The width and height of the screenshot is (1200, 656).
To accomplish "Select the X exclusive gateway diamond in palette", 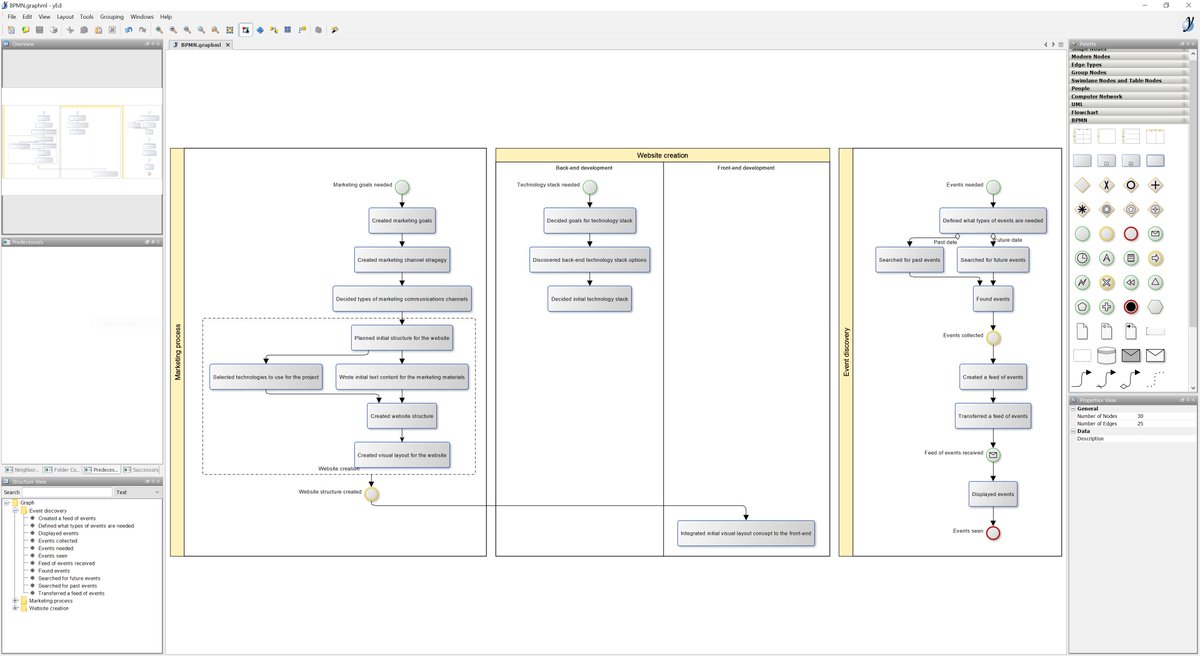I will (x=1106, y=185).
